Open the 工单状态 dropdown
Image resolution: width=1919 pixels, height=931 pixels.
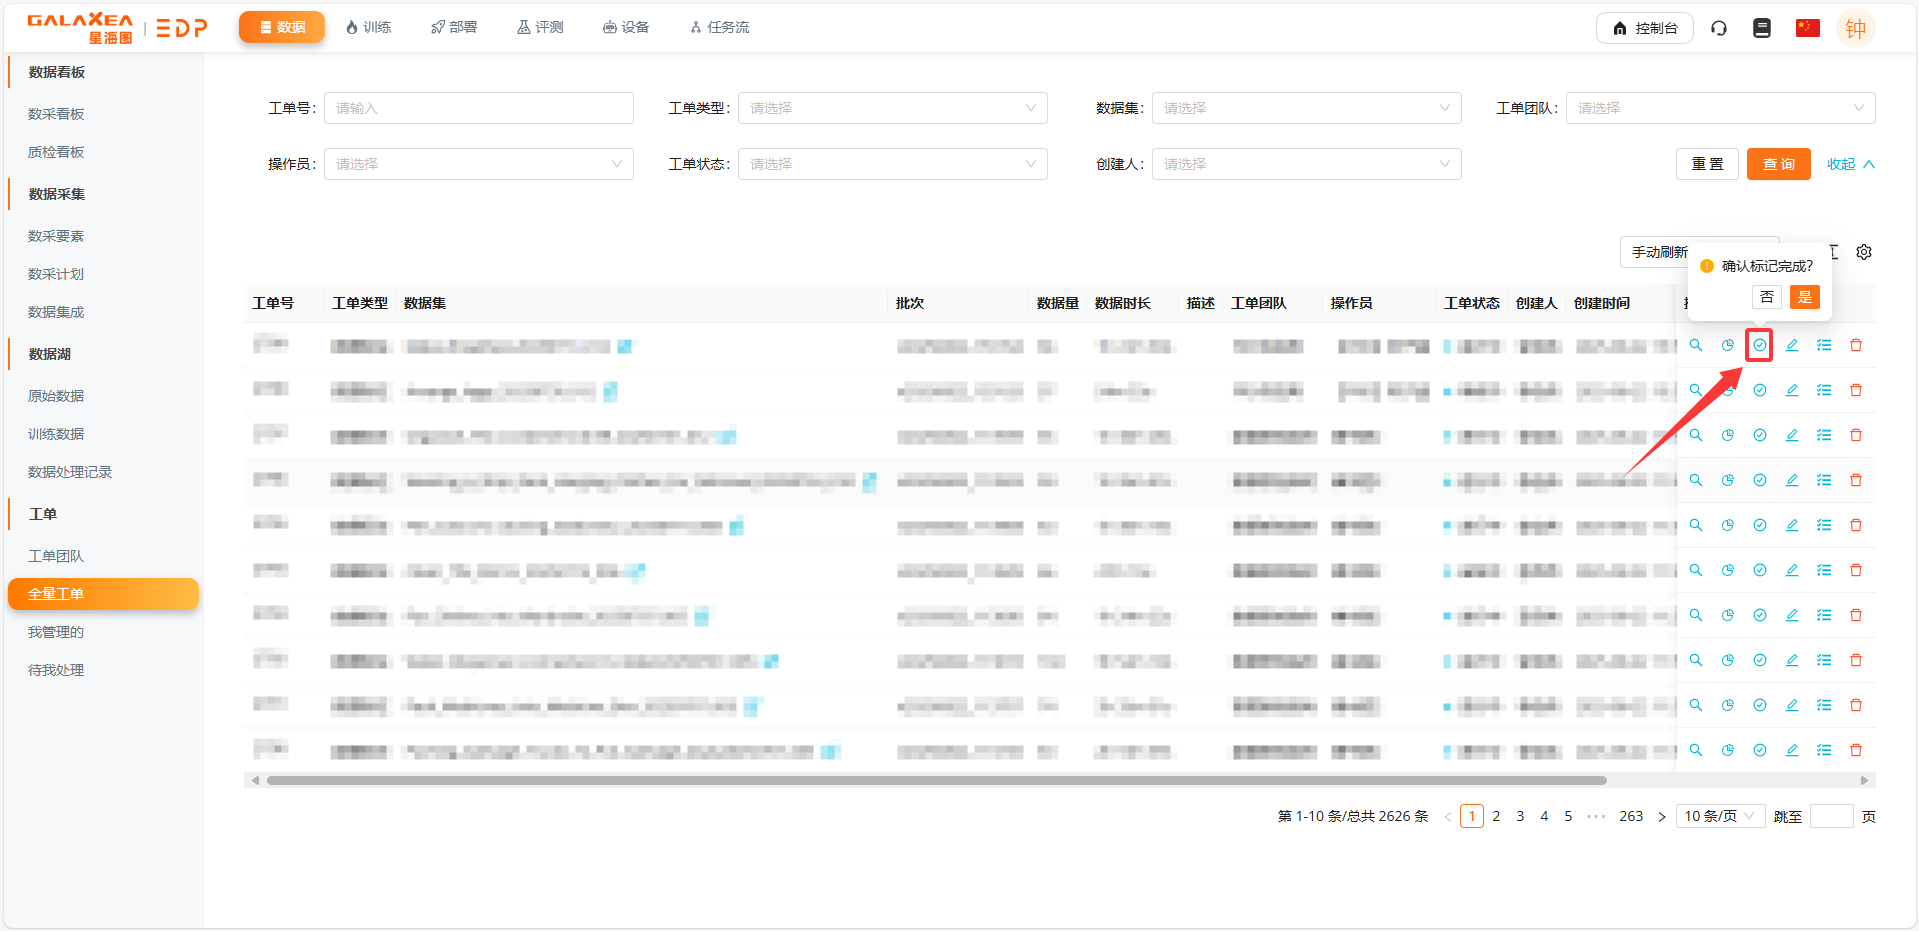tap(892, 164)
